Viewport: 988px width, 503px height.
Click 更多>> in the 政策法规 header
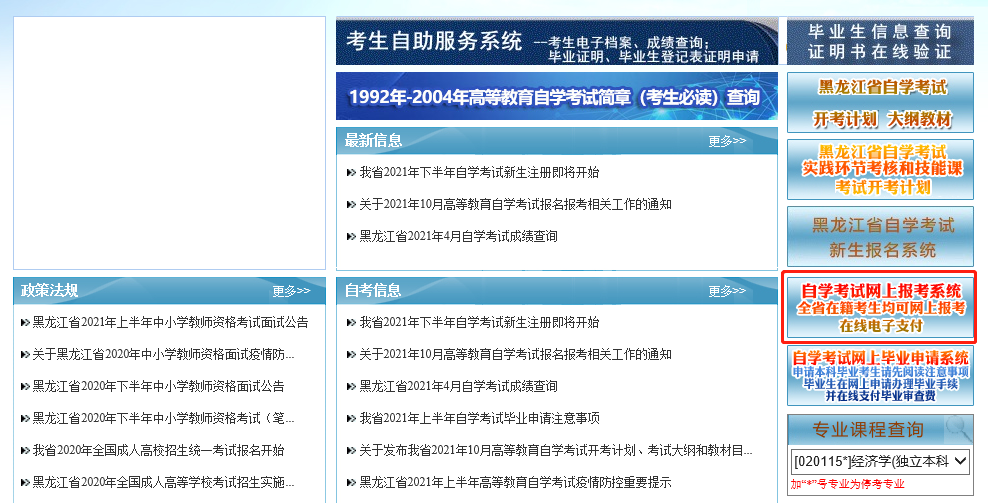coord(291,291)
